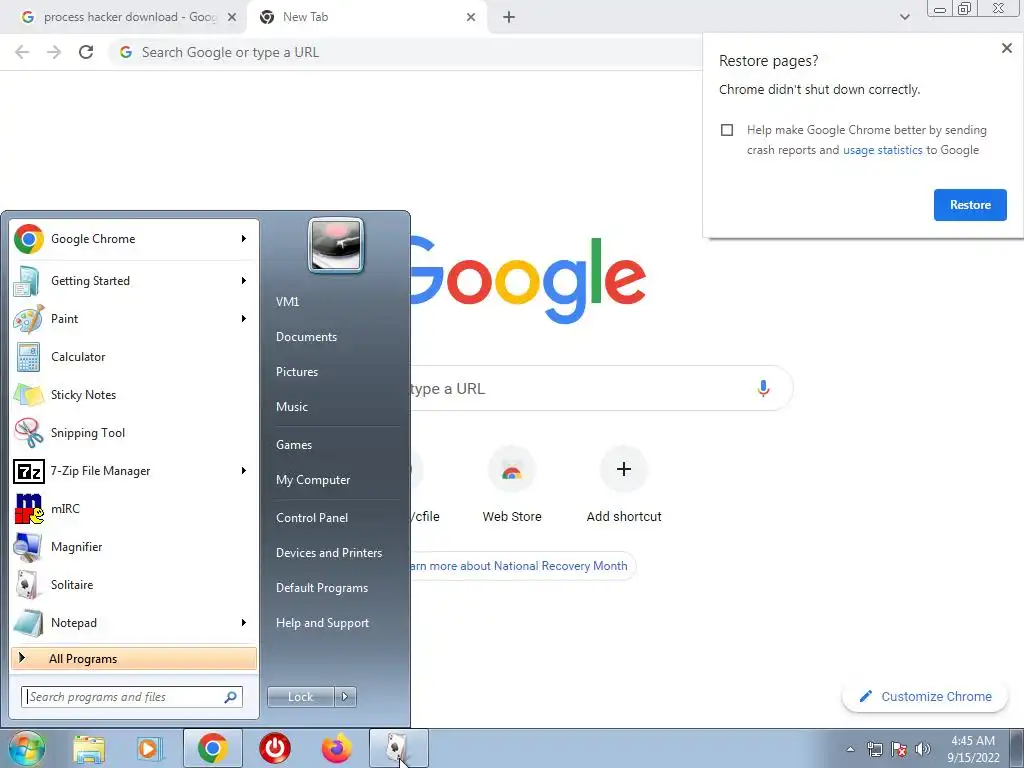Expand All Programs list
The width and height of the screenshot is (1024, 768).
click(134, 658)
